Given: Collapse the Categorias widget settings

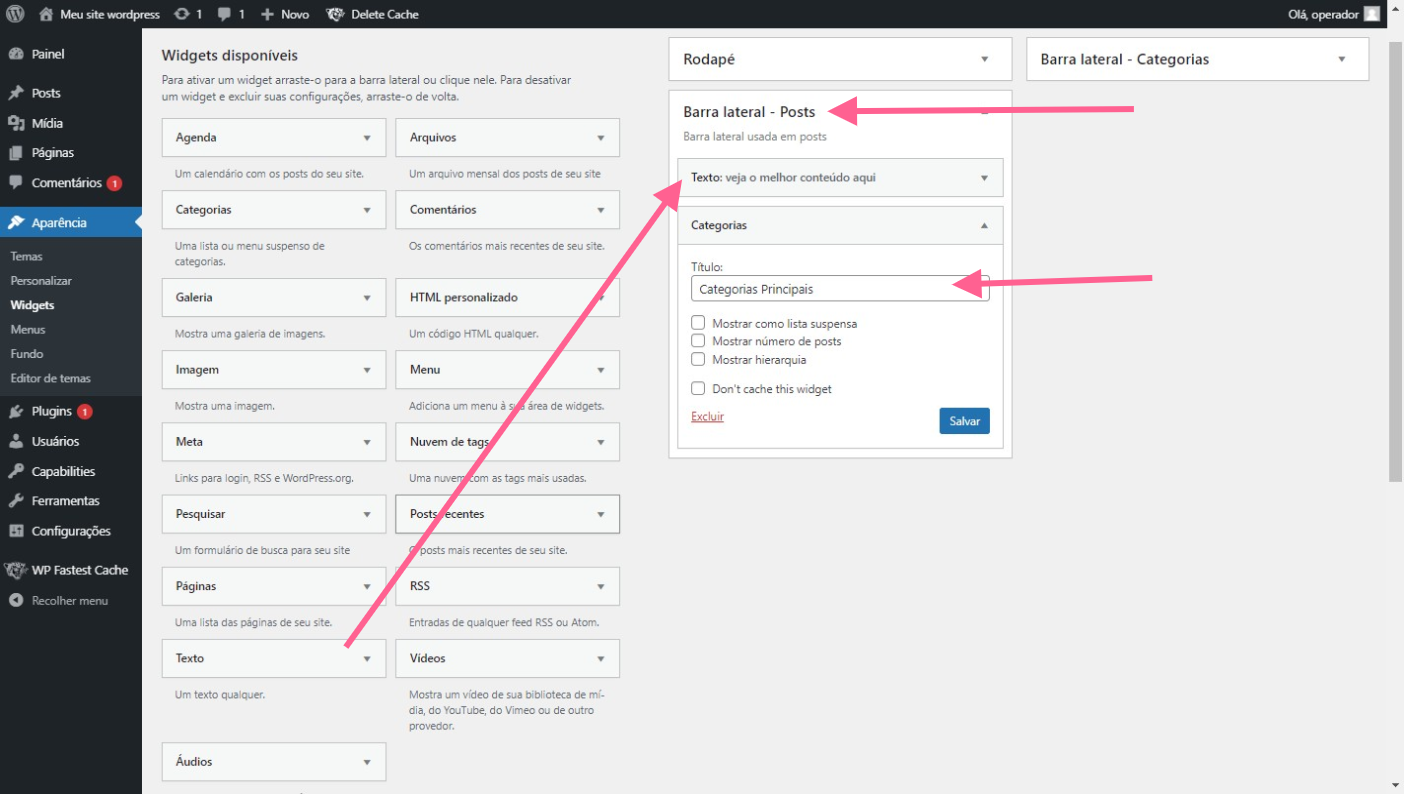Looking at the screenshot, I should pos(984,226).
